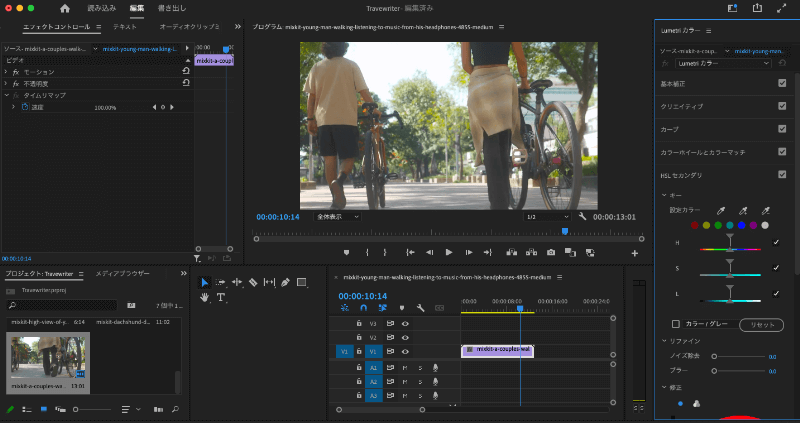Select the mixkit-a-couples clip thumbnail in Project

point(48,356)
